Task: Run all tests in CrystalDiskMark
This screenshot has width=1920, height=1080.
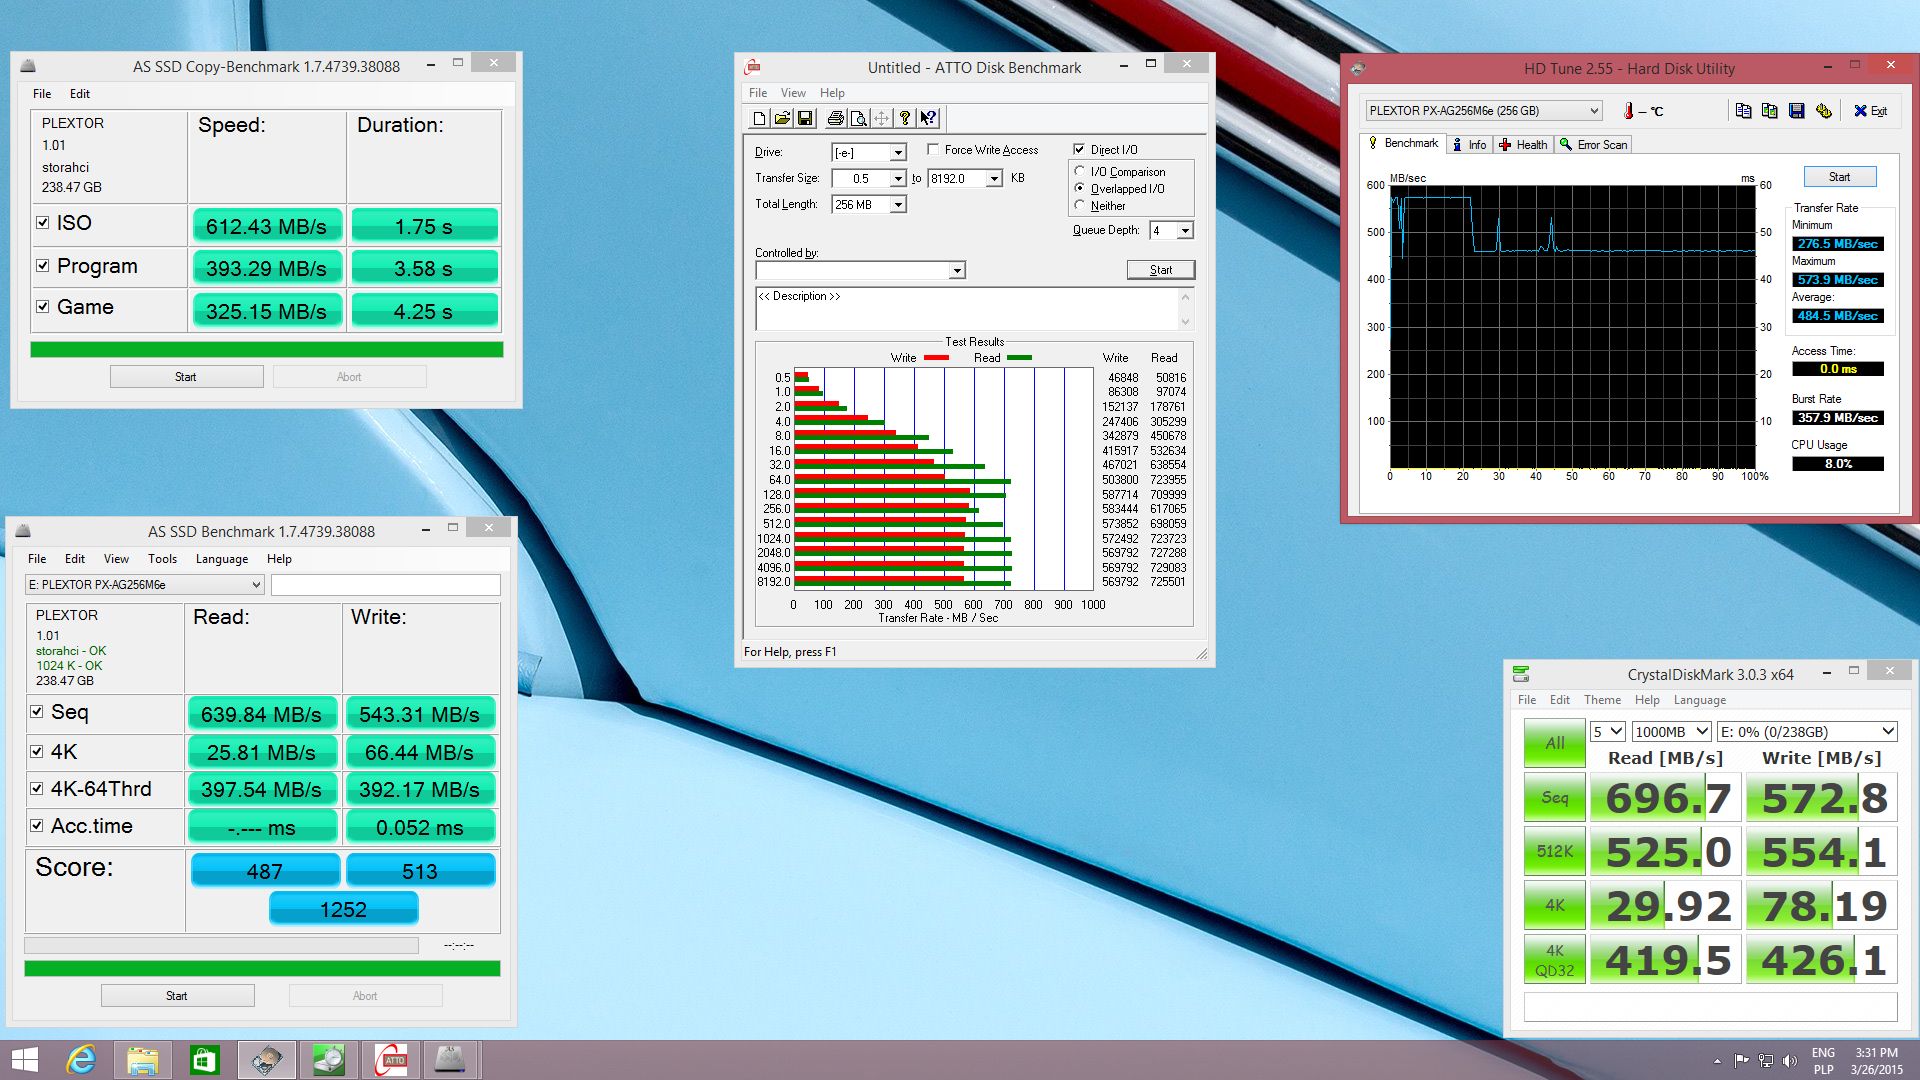Action: pos(1553,743)
